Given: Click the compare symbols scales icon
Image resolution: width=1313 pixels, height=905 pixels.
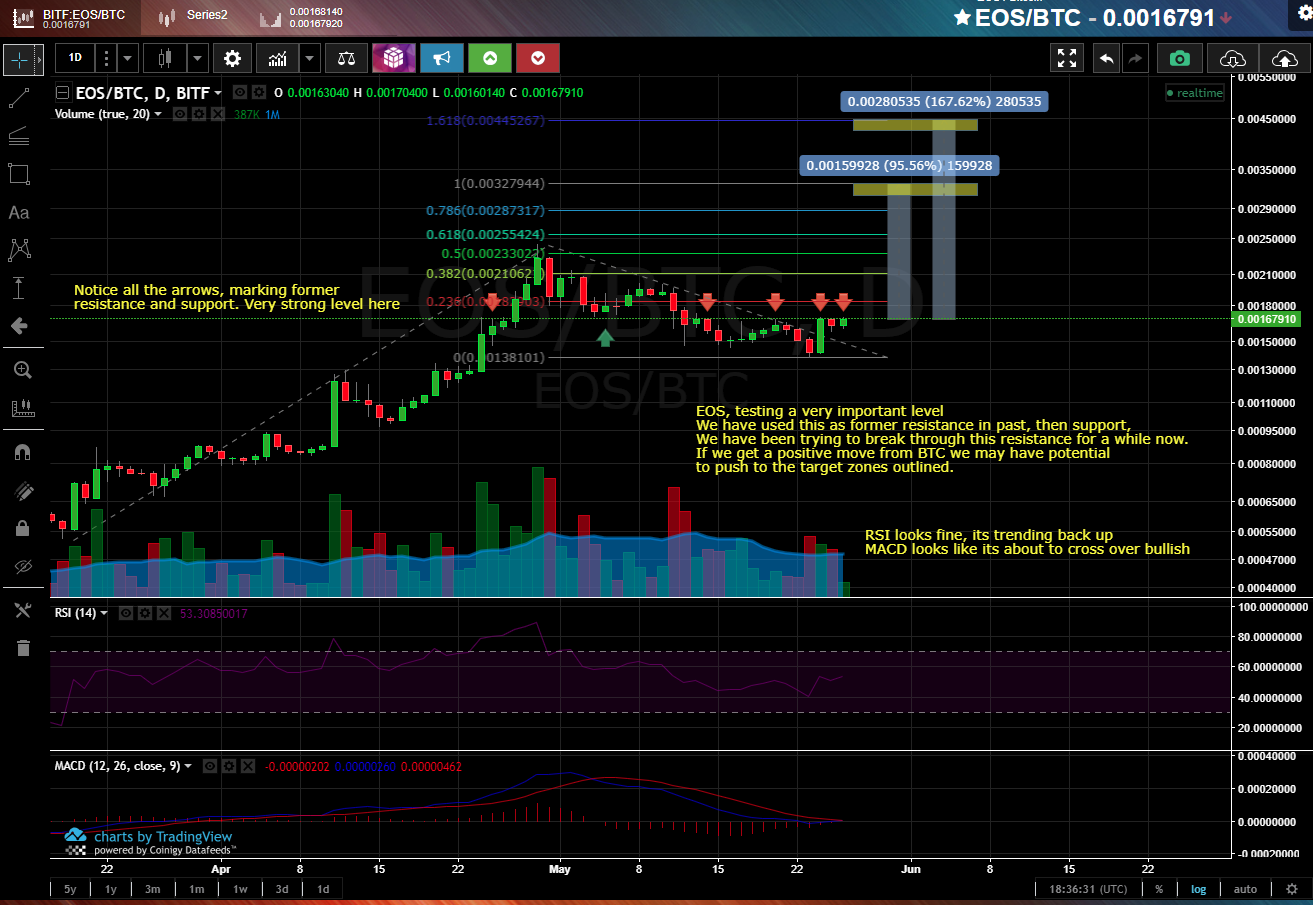Looking at the screenshot, I should pyautogui.click(x=346, y=58).
